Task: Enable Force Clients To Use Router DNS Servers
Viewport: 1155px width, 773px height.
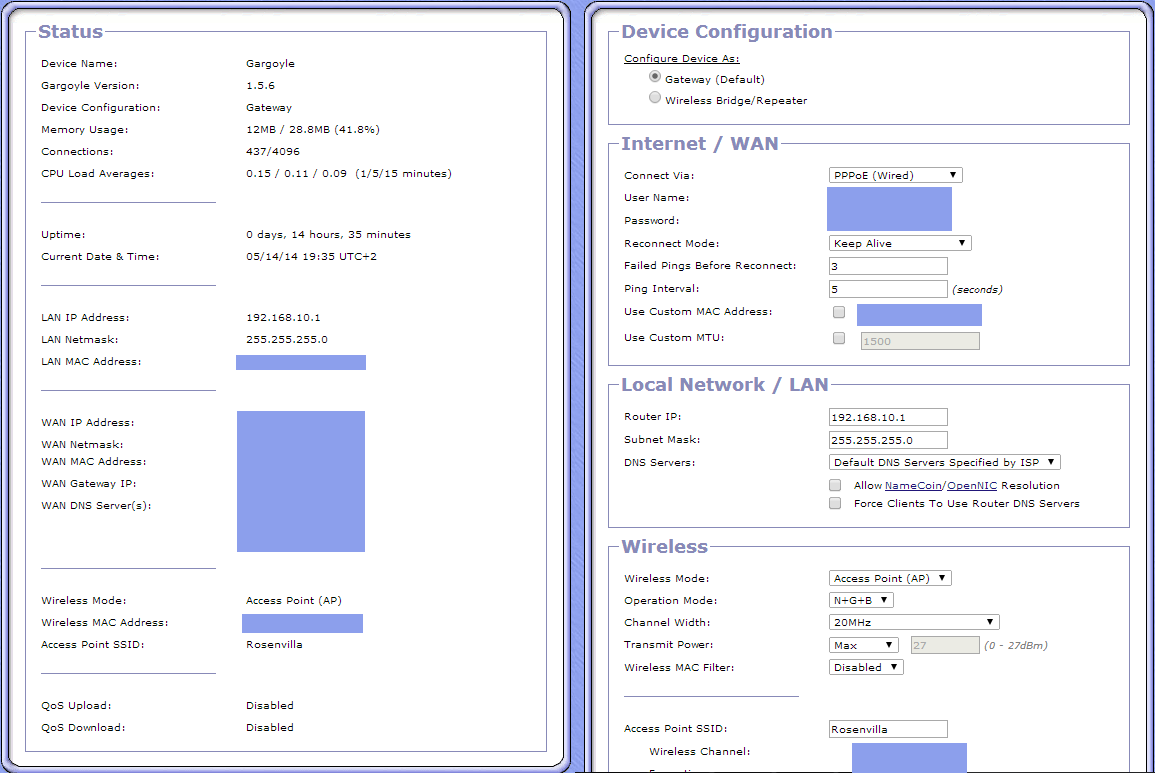Action: (x=835, y=503)
